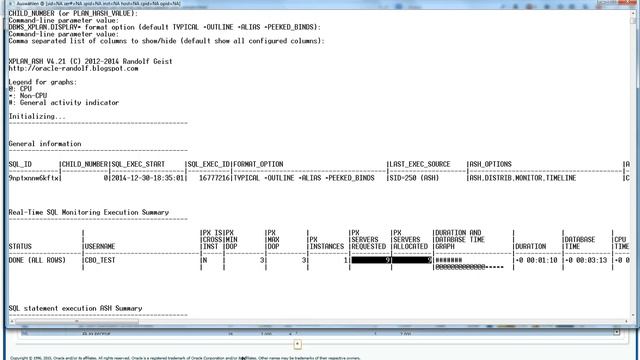The width and height of the screenshot is (640, 360).
Task: Click the Oracle copyright notice in background window
Action: (185, 358)
